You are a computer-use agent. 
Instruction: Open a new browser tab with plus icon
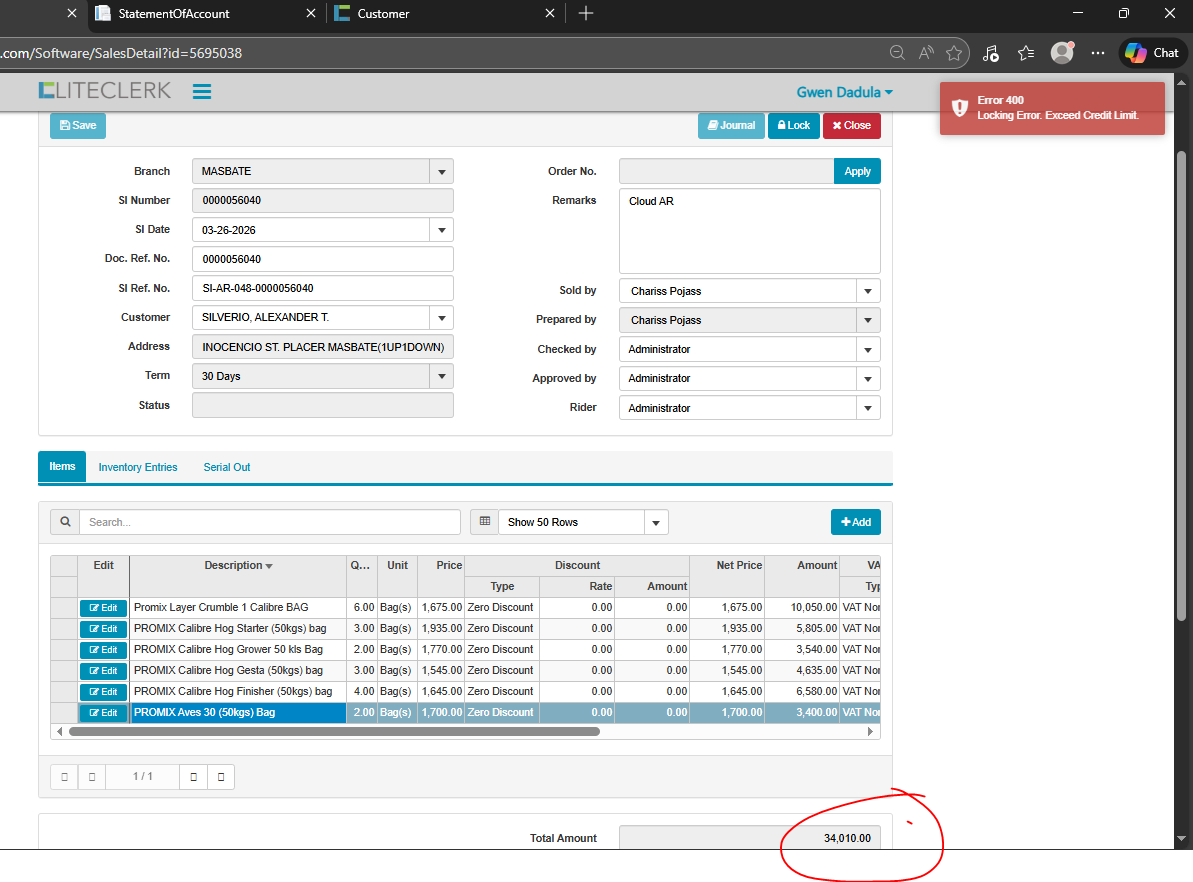click(x=586, y=14)
